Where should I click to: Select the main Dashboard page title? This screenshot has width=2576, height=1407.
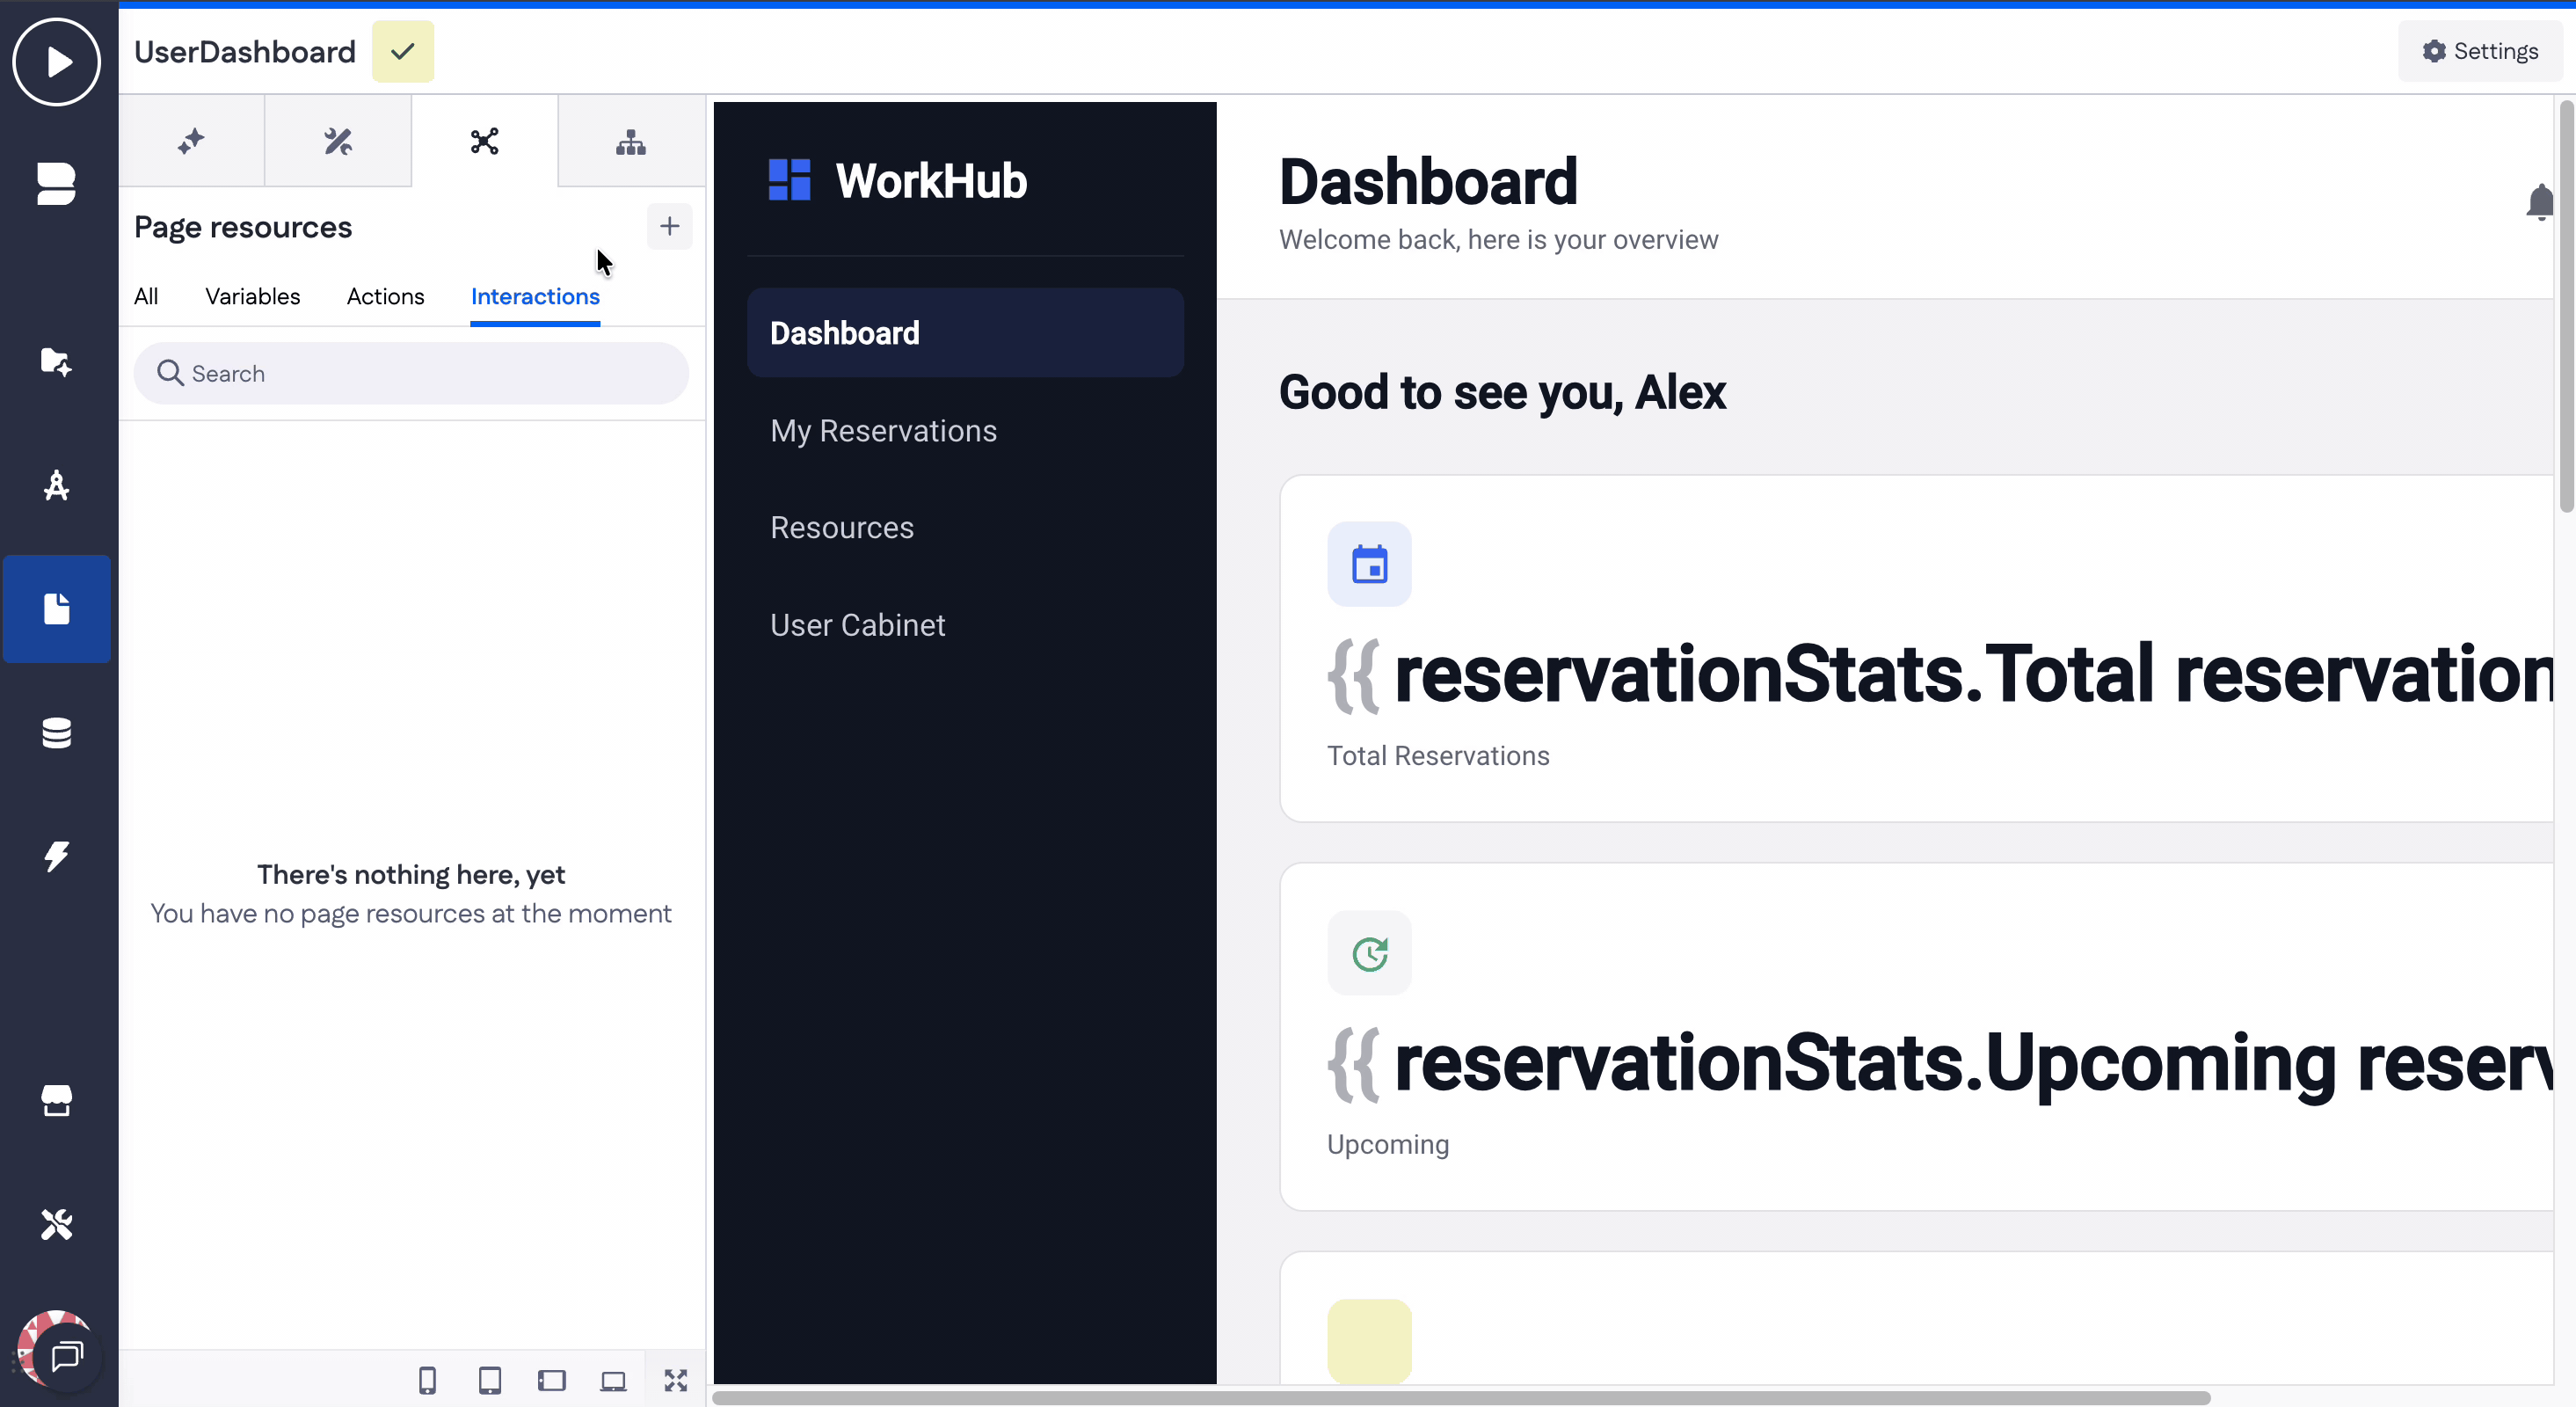[1428, 182]
